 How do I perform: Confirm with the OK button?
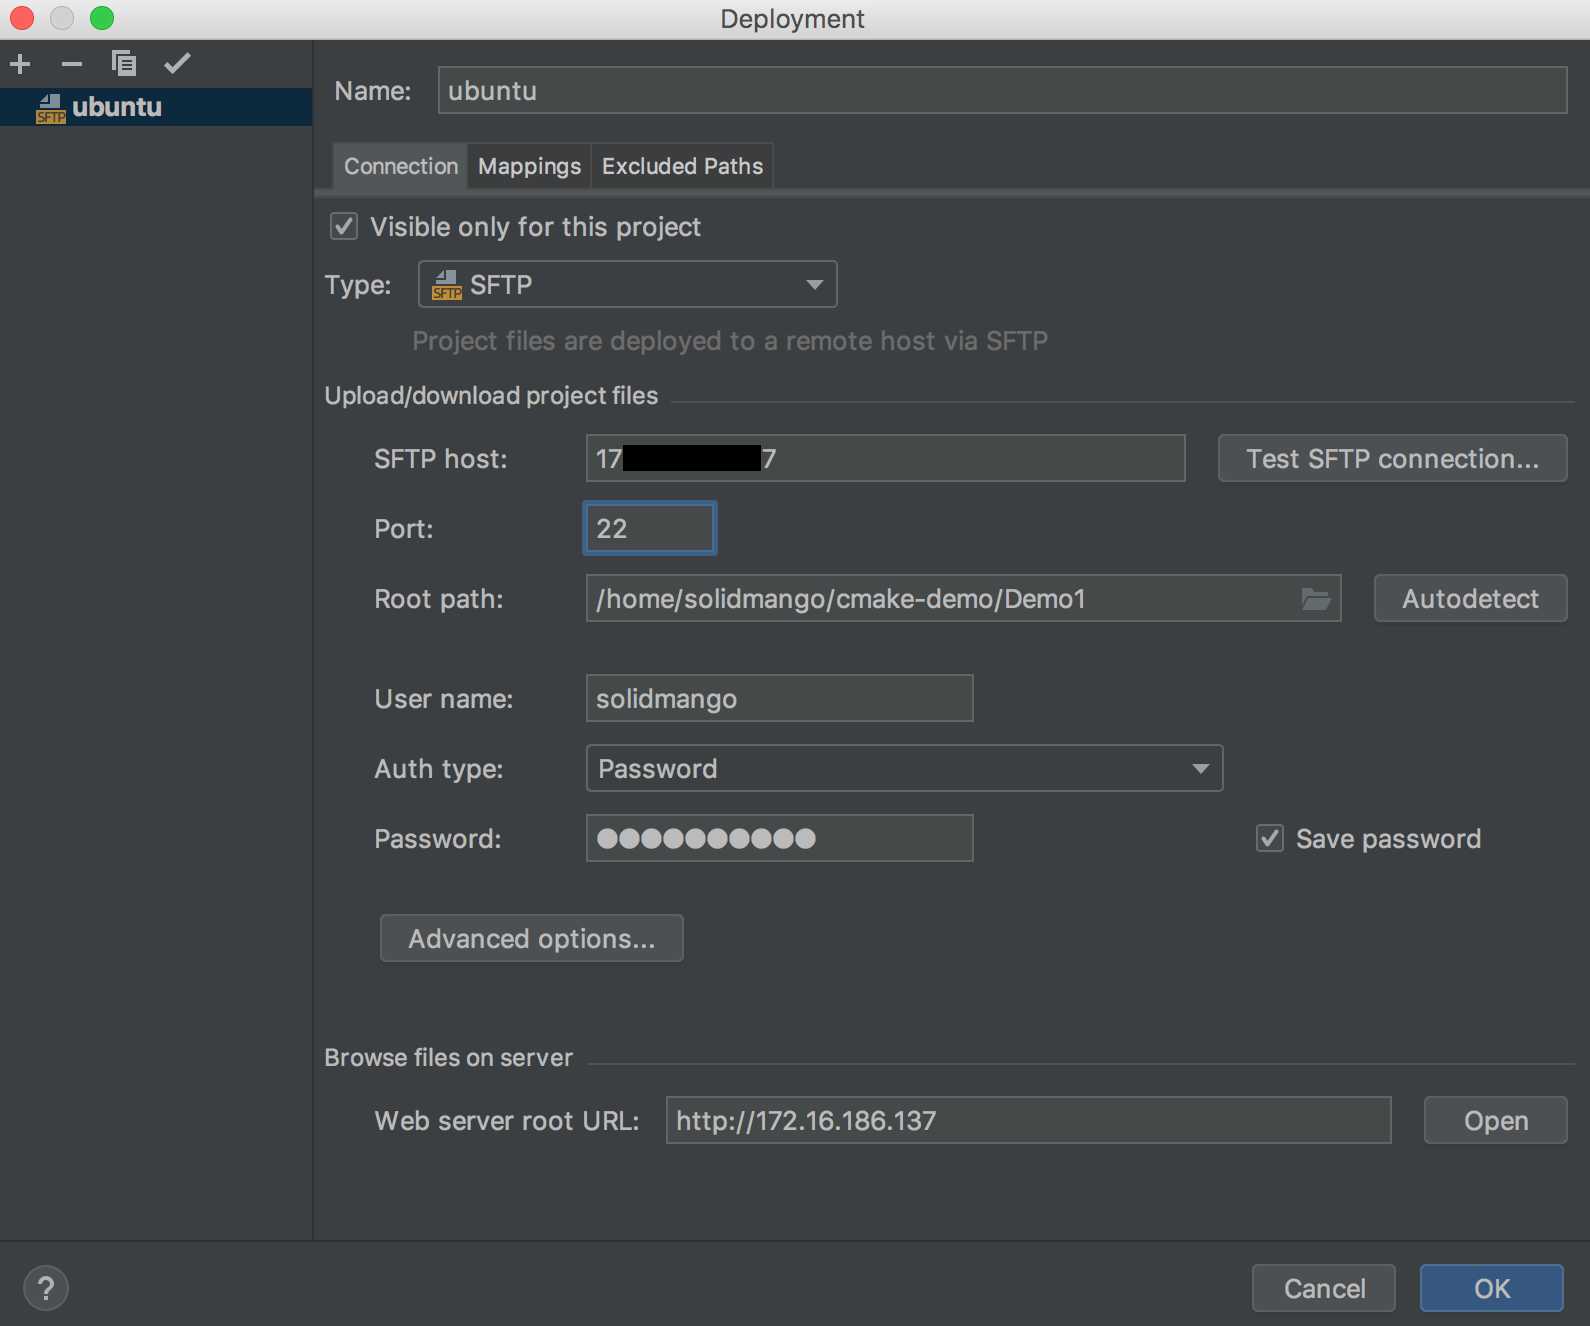(1492, 1288)
